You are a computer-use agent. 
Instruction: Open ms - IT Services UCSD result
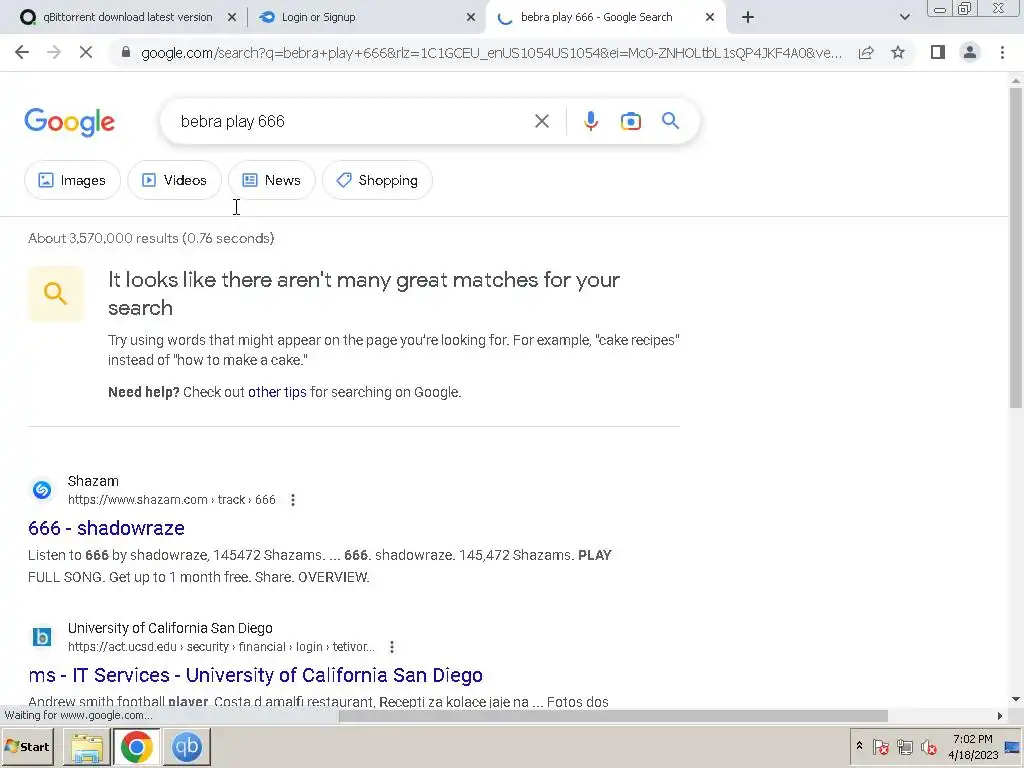pos(255,675)
